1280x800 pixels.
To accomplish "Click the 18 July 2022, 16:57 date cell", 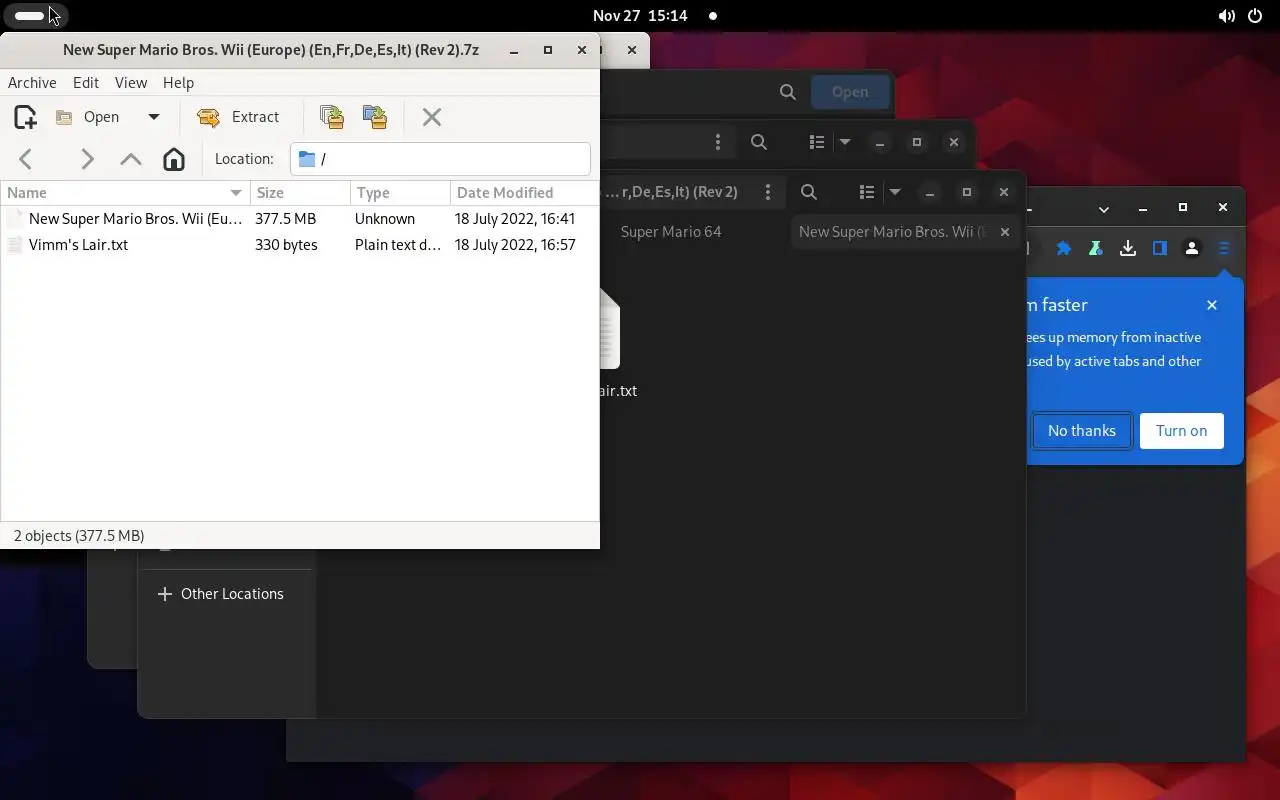I will [x=515, y=245].
